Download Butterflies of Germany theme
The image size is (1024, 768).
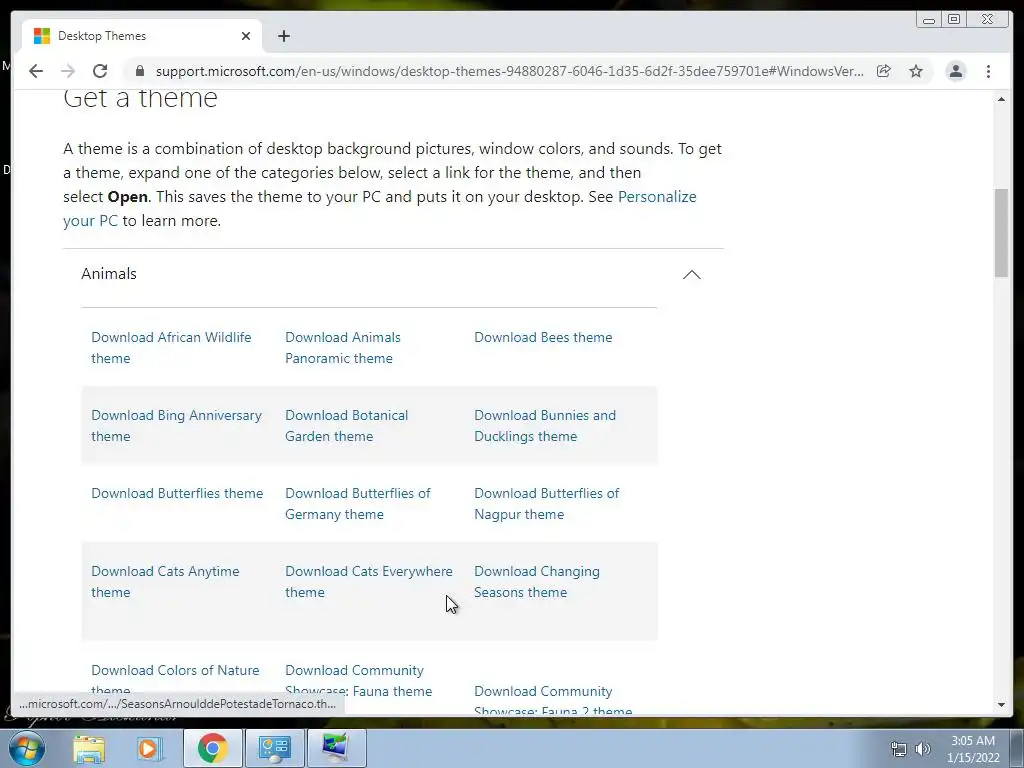tap(358, 504)
